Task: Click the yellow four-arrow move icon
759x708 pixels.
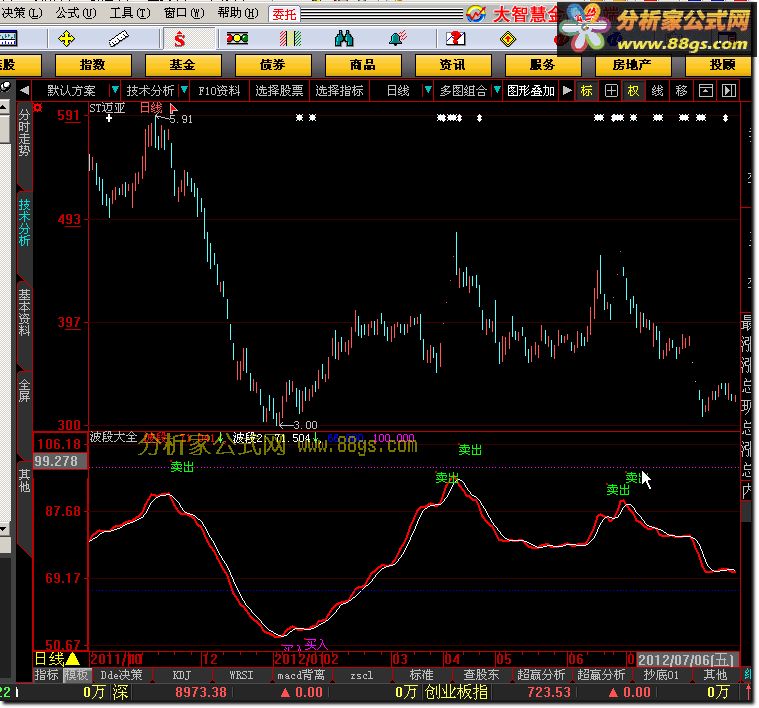Action: click(66, 39)
